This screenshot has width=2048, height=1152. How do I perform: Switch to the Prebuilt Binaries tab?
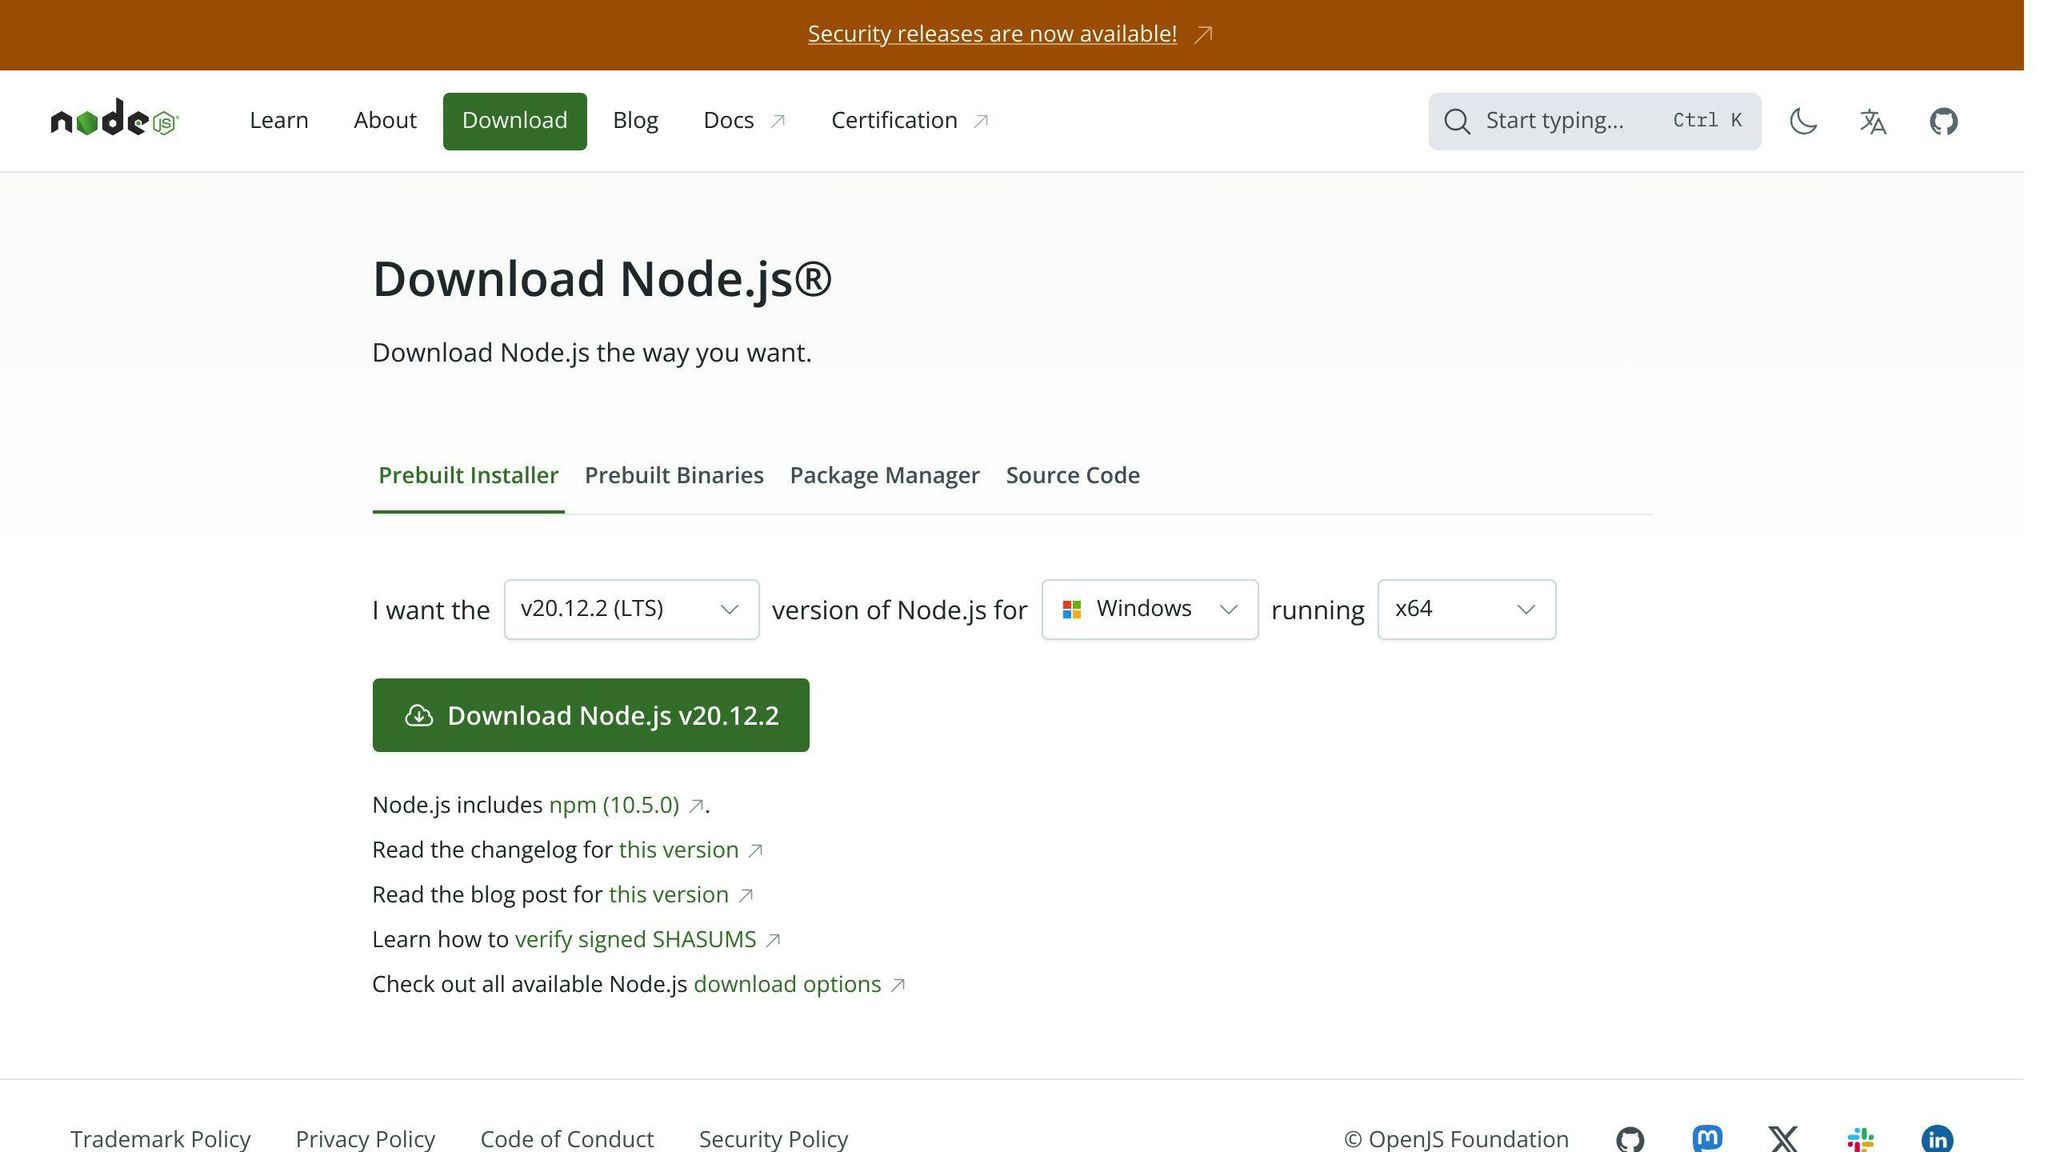[x=674, y=475]
